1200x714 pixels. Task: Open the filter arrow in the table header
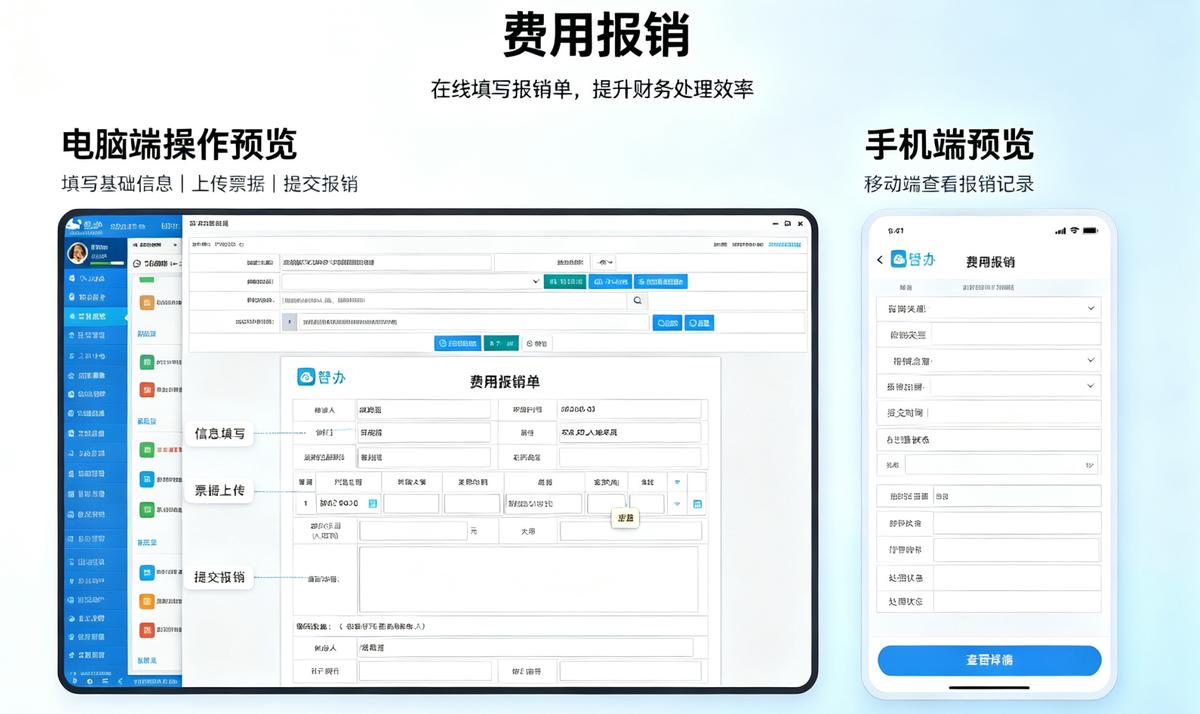(676, 482)
